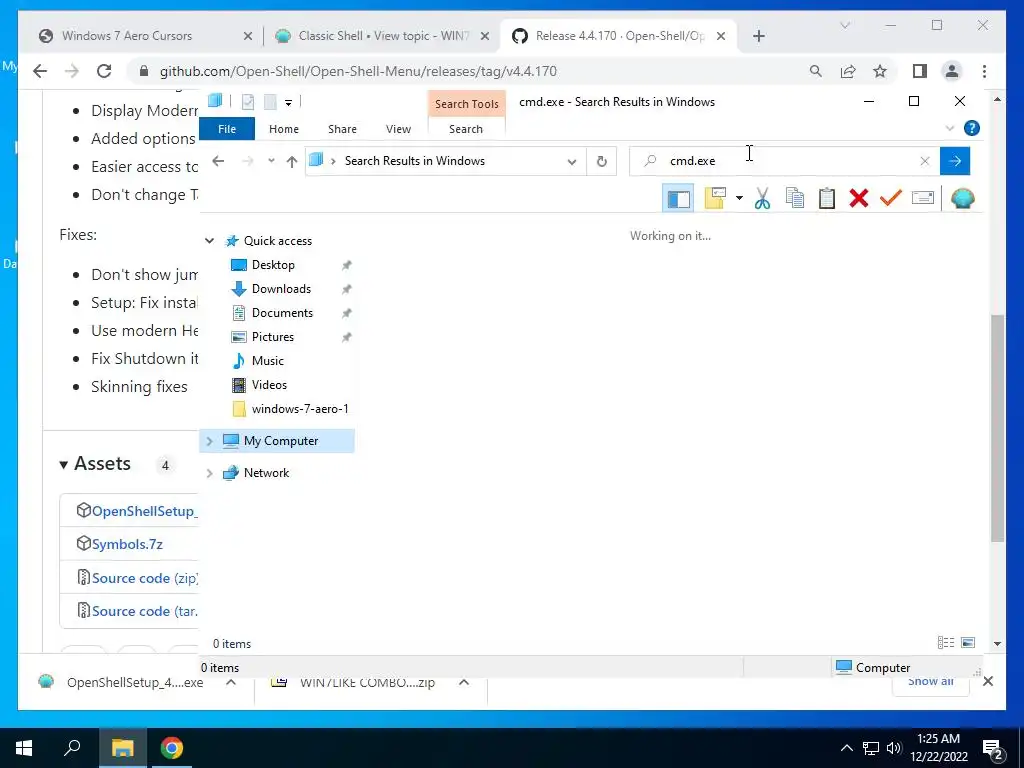Image resolution: width=1024 pixels, height=768 pixels.
Task: Select the Search ribbon tab
Action: (x=466, y=129)
